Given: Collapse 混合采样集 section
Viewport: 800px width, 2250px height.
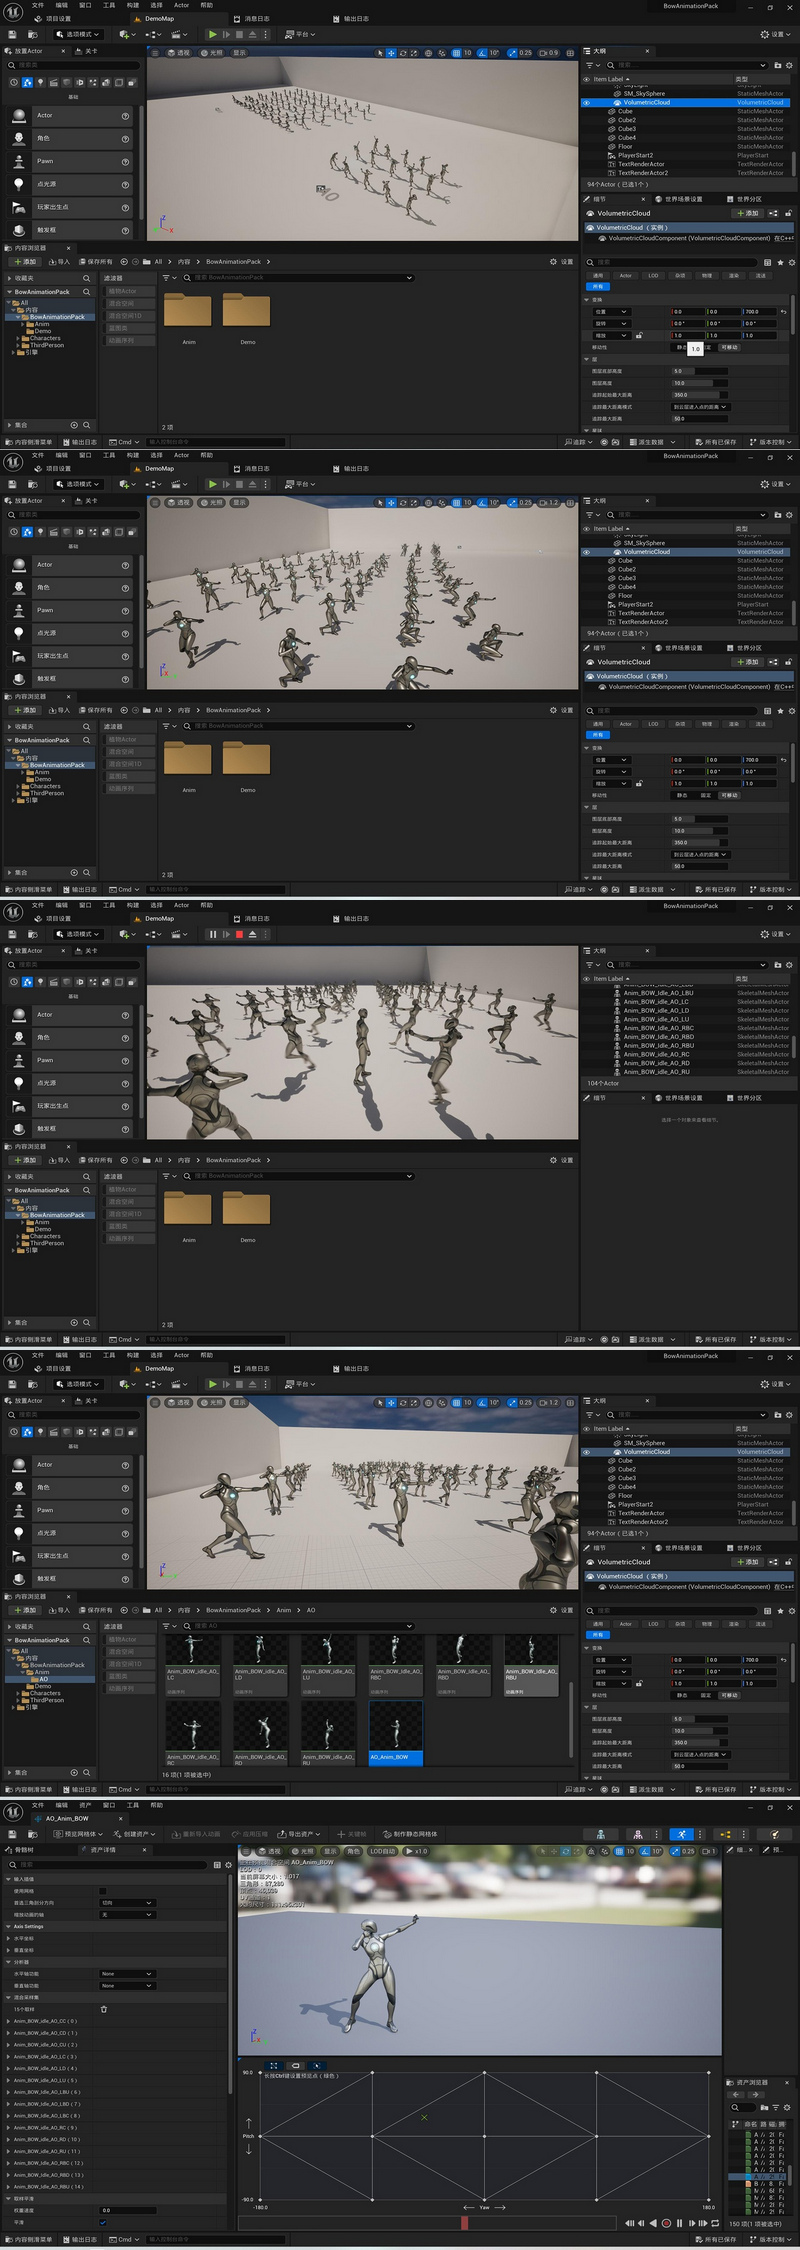Looking at the screenshot, I should point(9,1997).
